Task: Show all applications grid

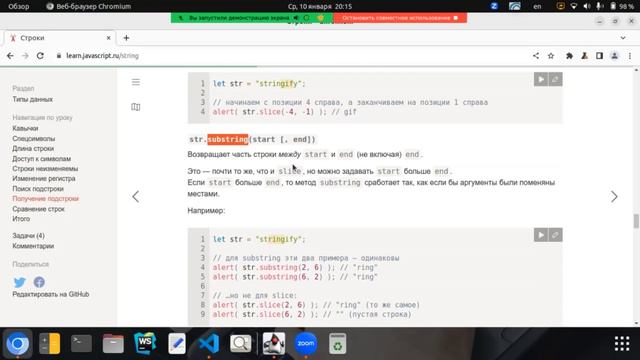Action: [x=622, y=344]
